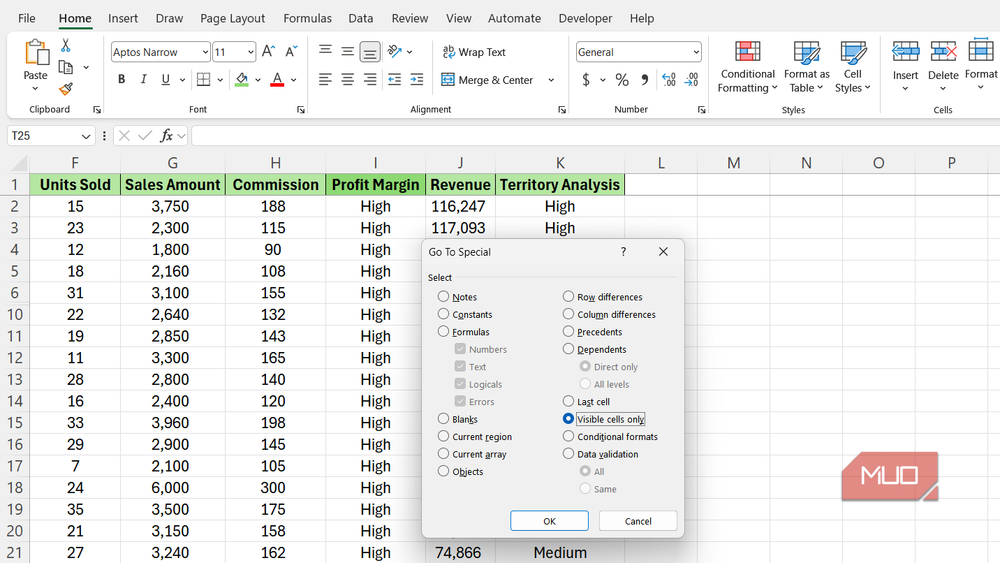Decrease font size with the smaller A icon
Viewport: 1000px width, 563px height.
(x=291, y=52)
